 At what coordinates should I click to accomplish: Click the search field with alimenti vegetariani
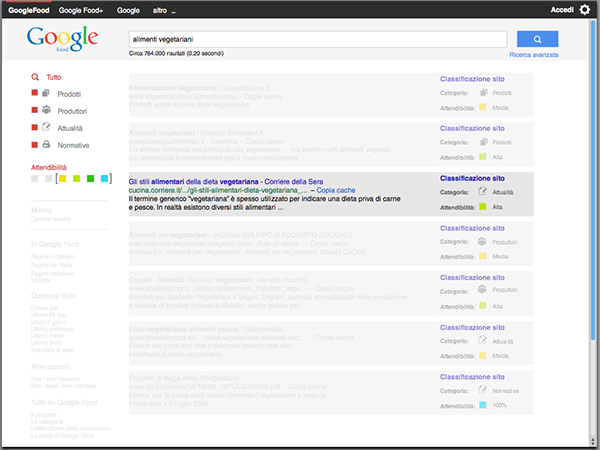[318, 39]
